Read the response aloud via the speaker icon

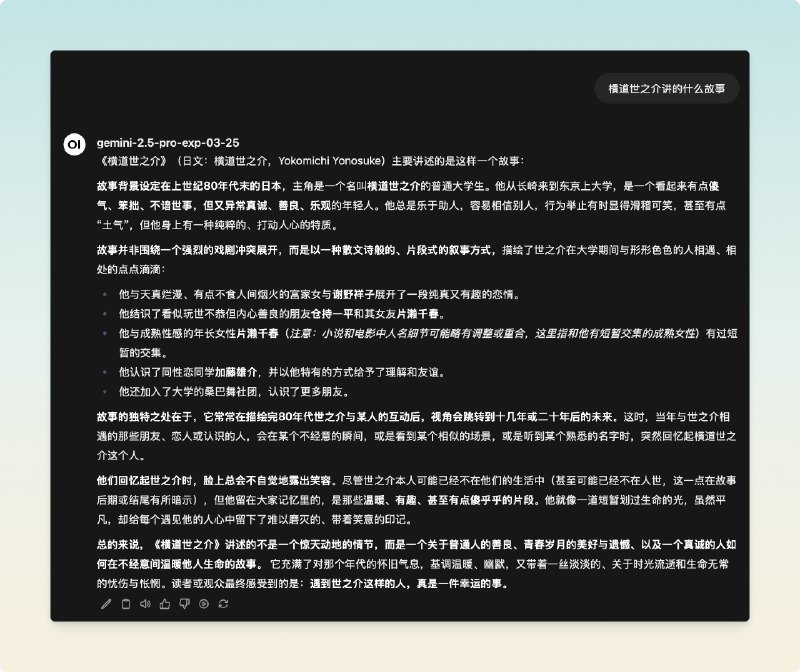tap(145, 604)
